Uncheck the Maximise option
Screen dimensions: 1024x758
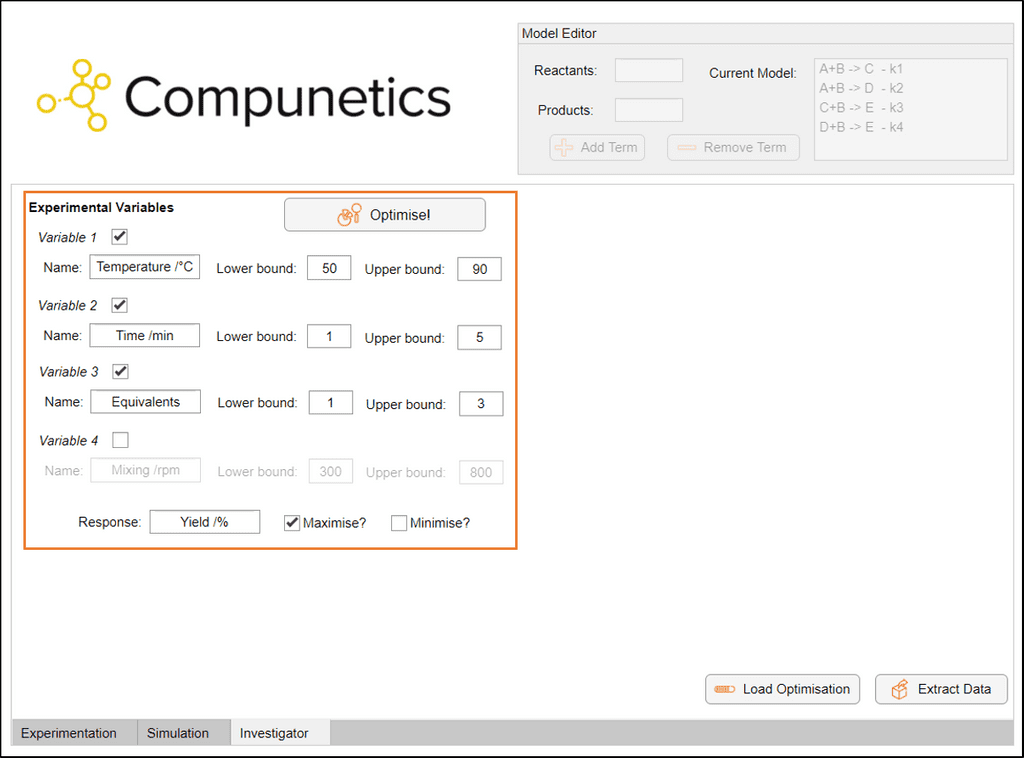click(291, 522)
